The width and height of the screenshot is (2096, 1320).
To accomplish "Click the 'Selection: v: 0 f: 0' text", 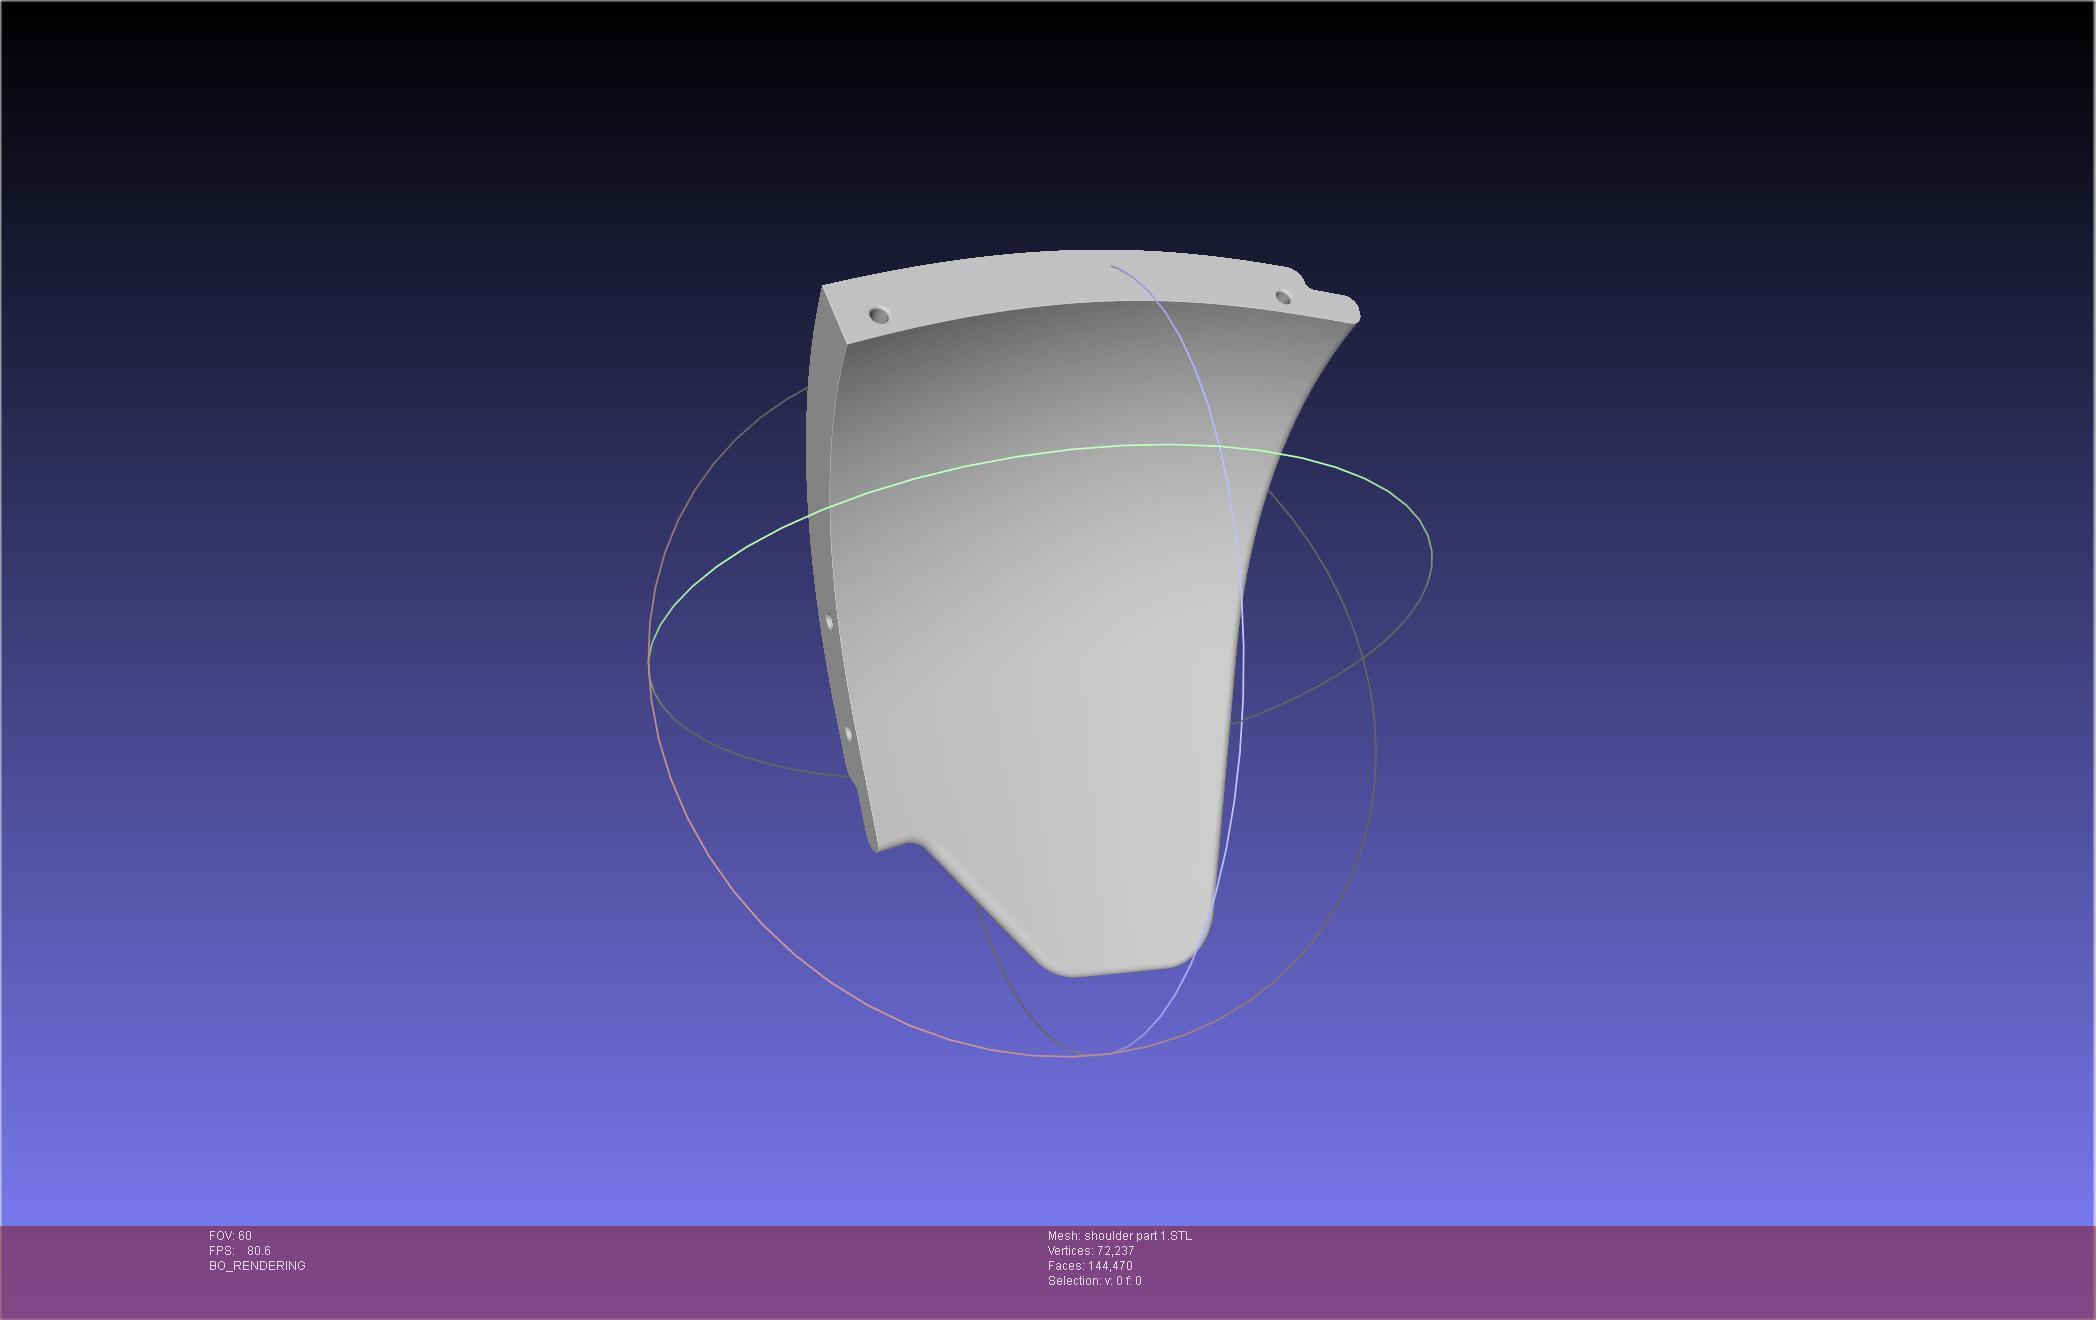I will coord(1095,1281).
